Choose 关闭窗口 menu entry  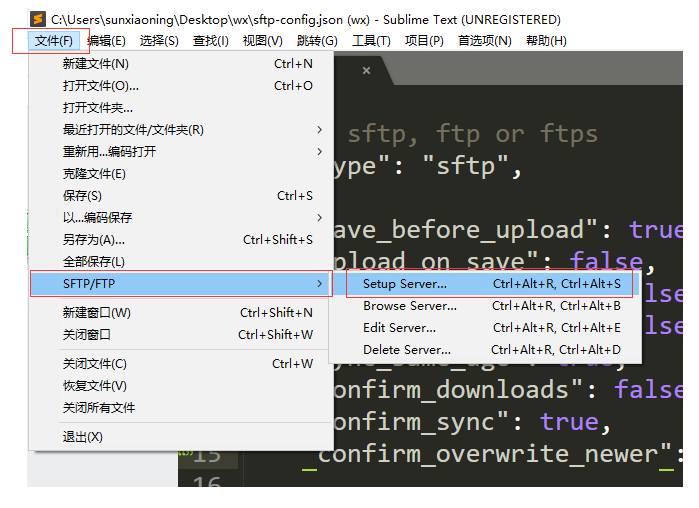(x=181, y=335)
